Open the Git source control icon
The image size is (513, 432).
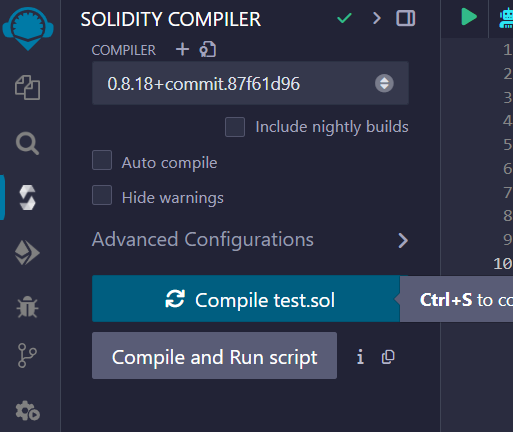click(27, 355)
